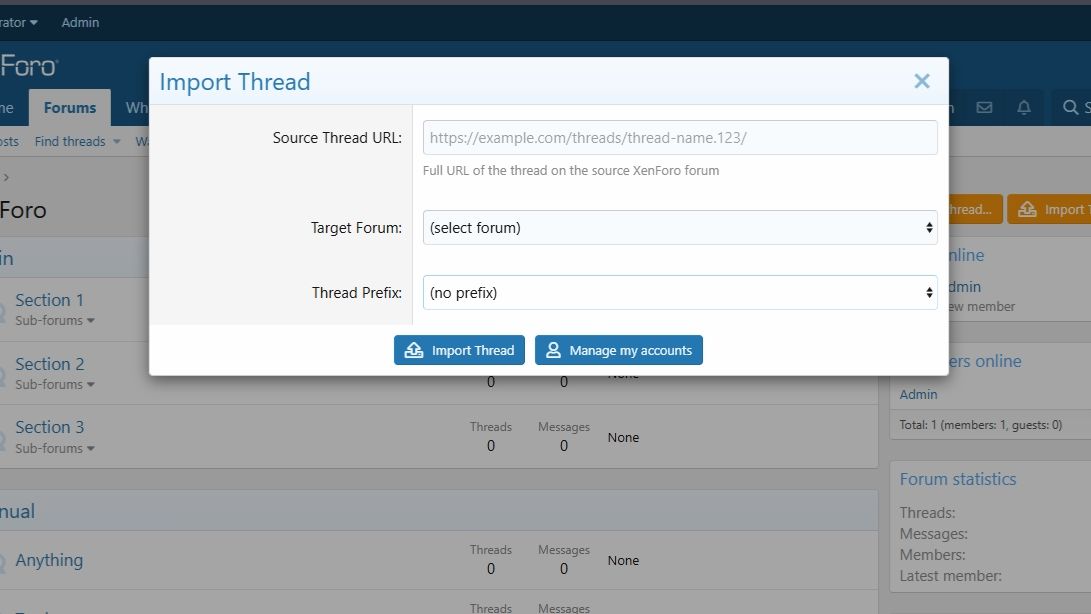Click the Total members guests text
The width and height of the screenshot is (1091, 614).
(980, 425)
